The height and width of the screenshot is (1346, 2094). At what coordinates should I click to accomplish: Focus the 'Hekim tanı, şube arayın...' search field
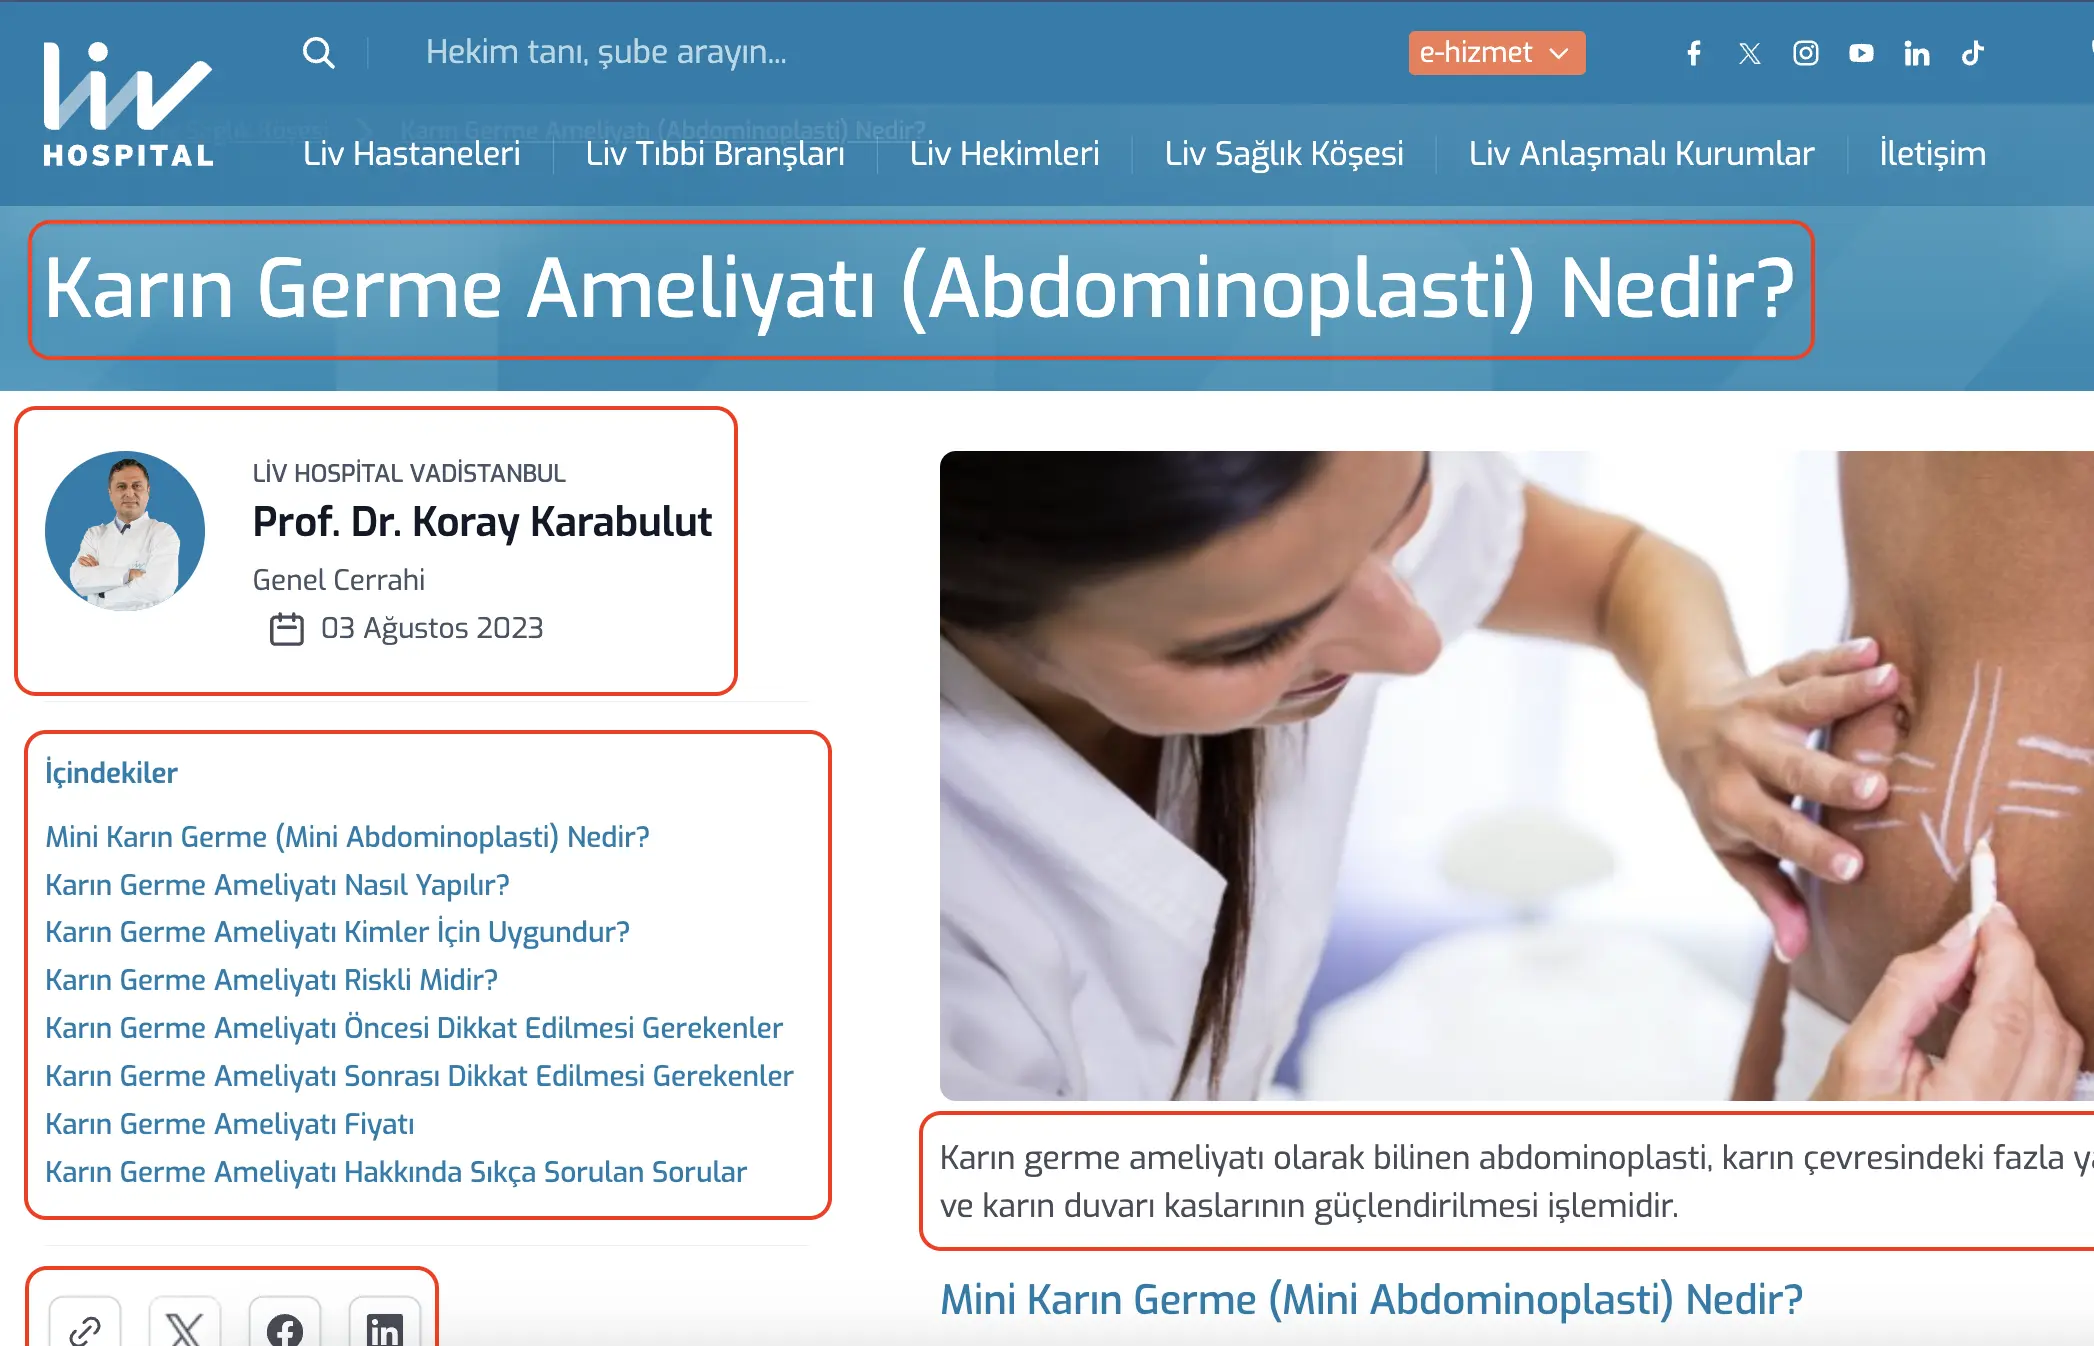606,52
